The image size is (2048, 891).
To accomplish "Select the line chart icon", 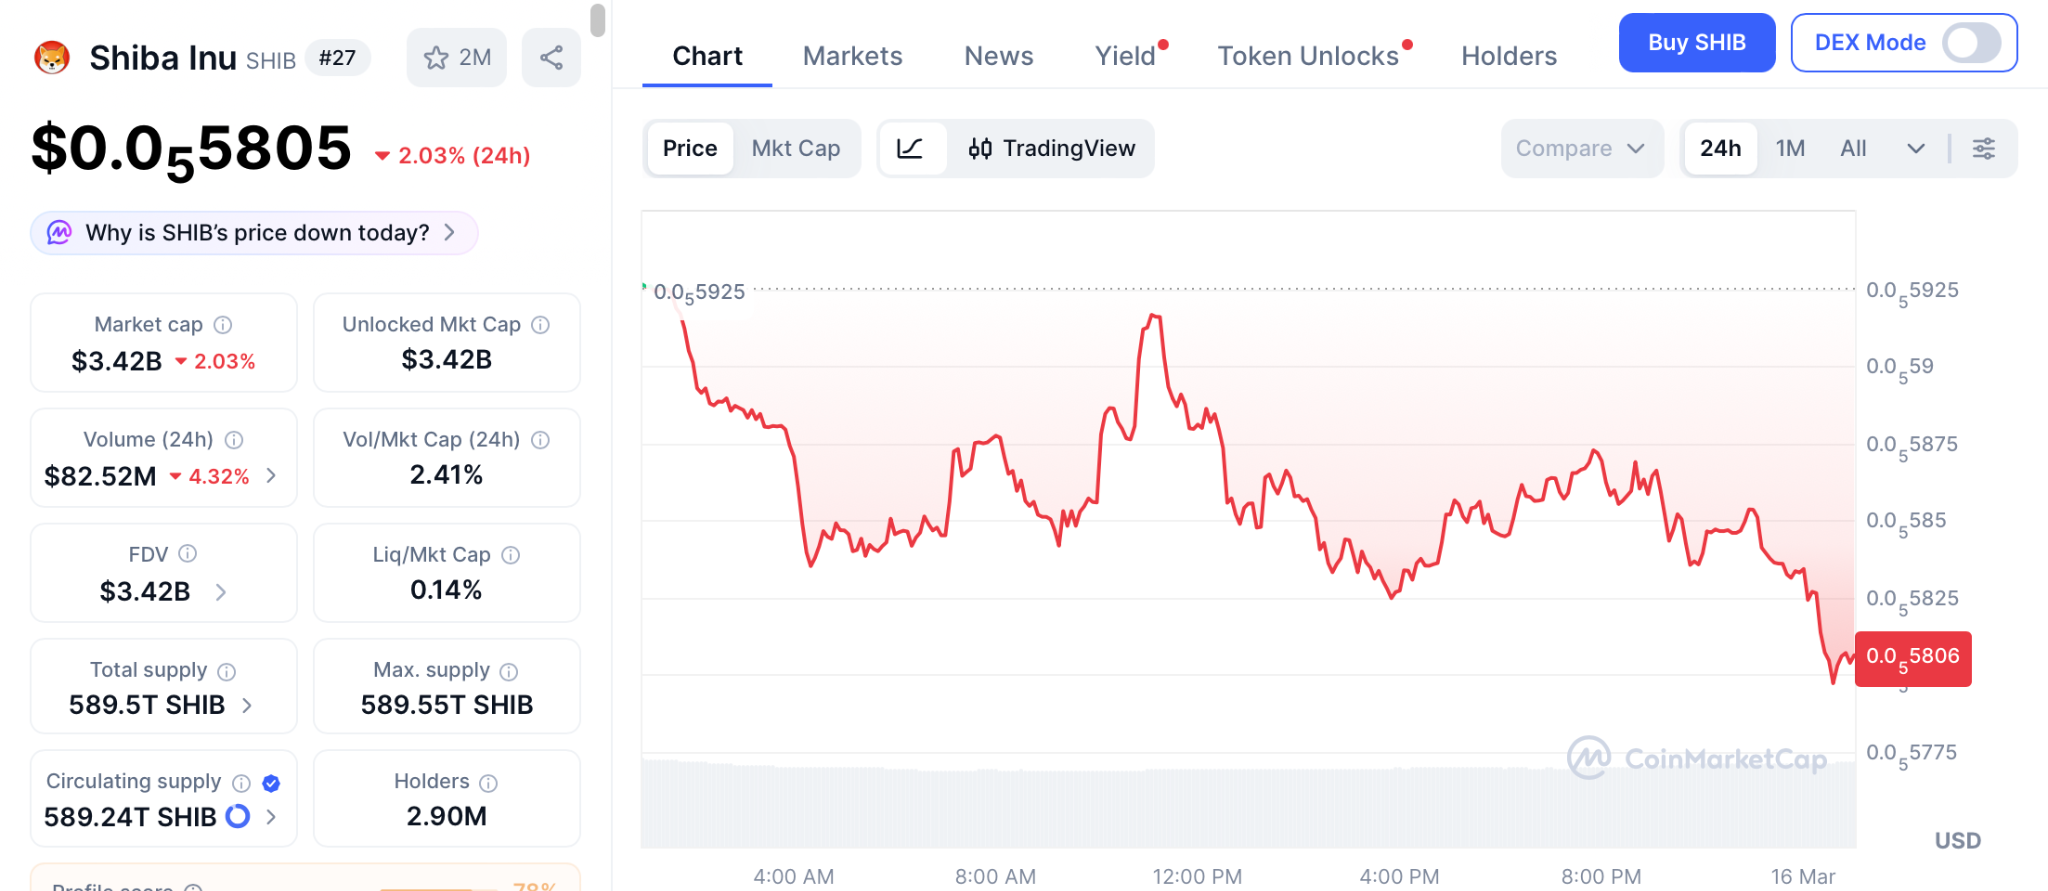I will pyautogui.click(x=910, y=149).
